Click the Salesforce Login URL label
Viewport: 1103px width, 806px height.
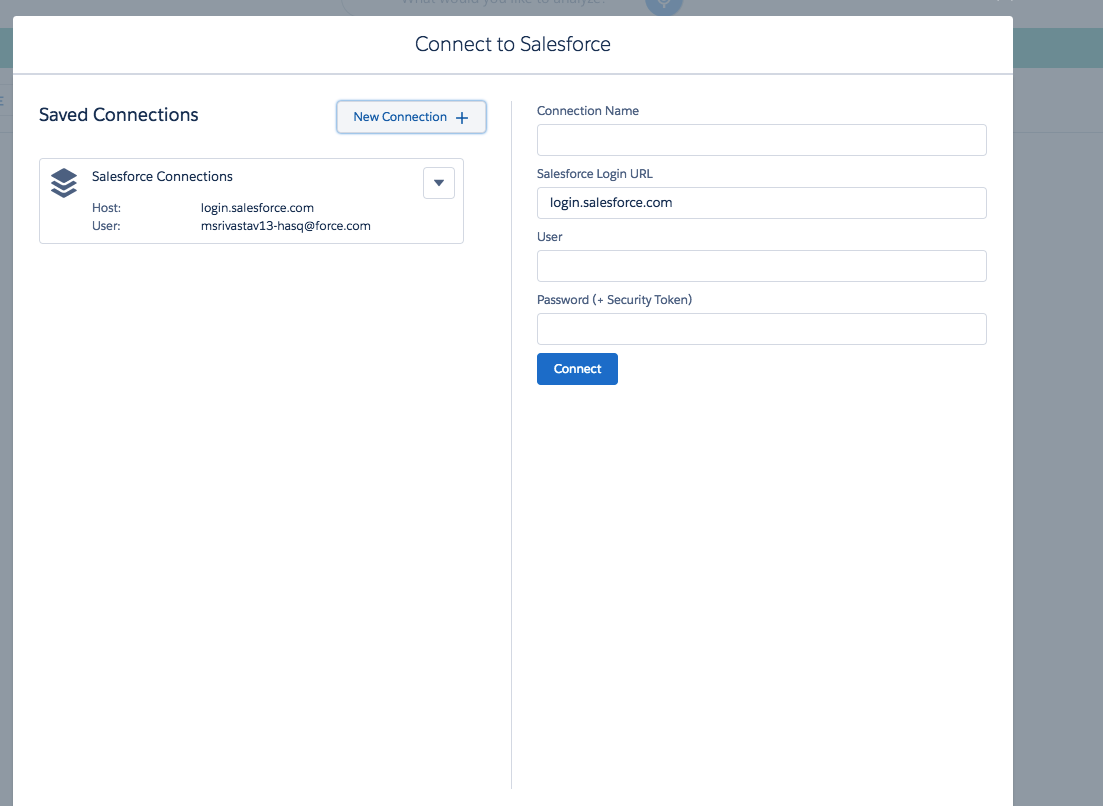click(x=594, y=174)
